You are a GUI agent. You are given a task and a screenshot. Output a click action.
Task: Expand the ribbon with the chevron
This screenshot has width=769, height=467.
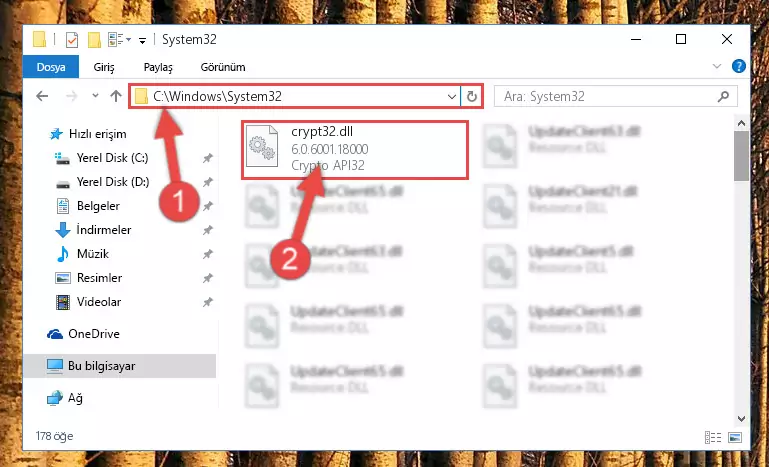click(717, 66)
